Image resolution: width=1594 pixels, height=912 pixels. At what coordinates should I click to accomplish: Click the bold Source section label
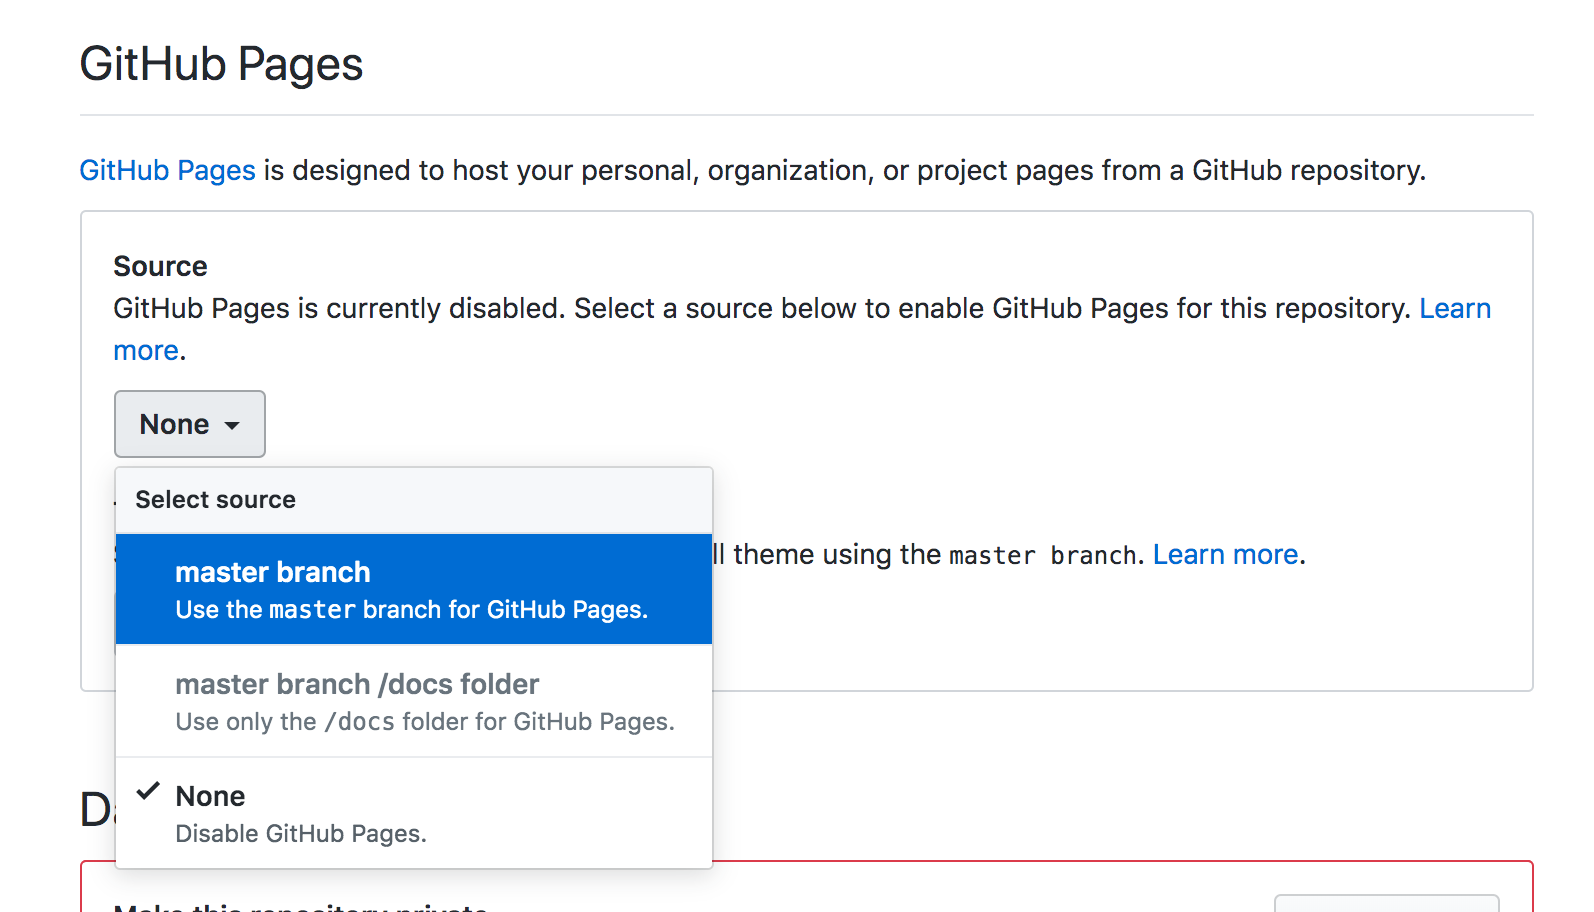point(160,266)
